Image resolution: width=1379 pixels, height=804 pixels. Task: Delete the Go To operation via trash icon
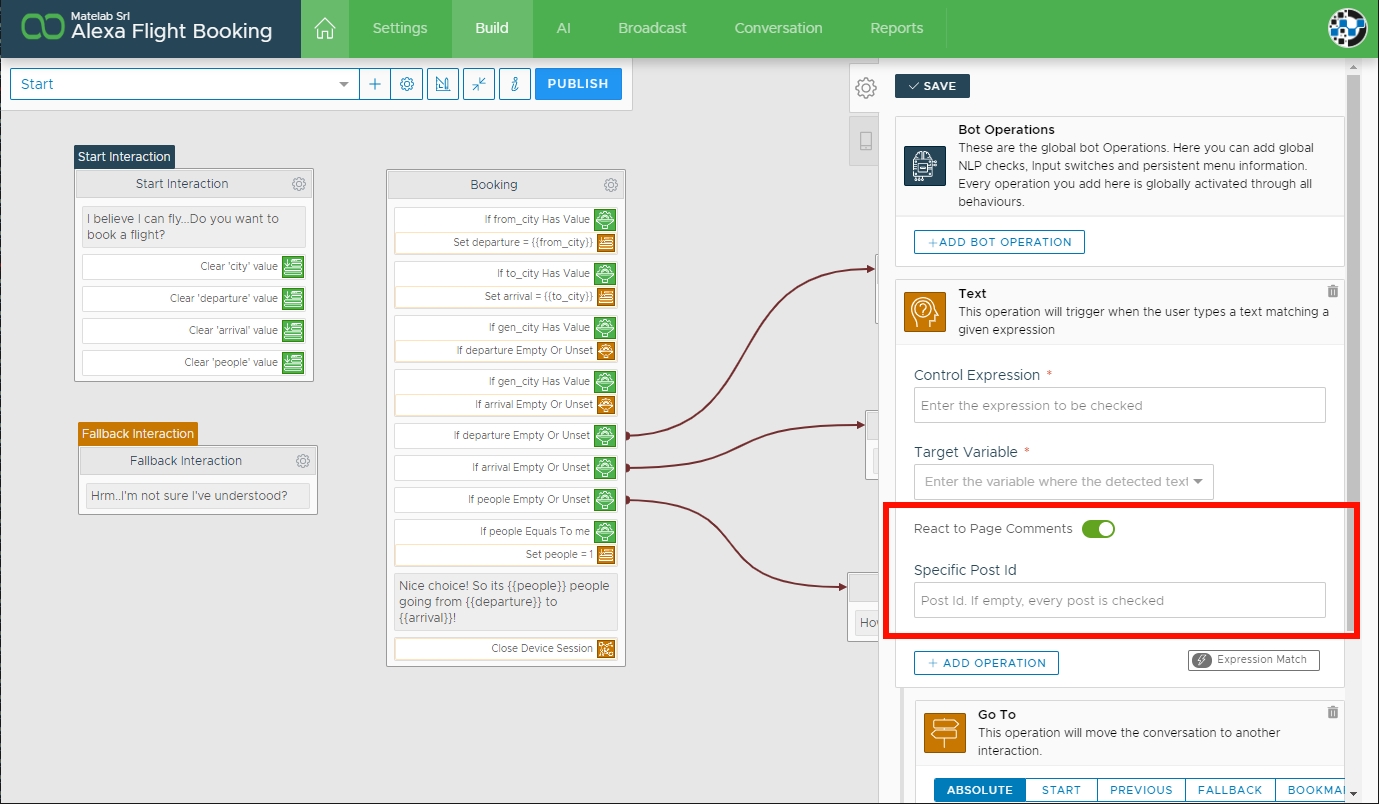tap(1332, 712)
